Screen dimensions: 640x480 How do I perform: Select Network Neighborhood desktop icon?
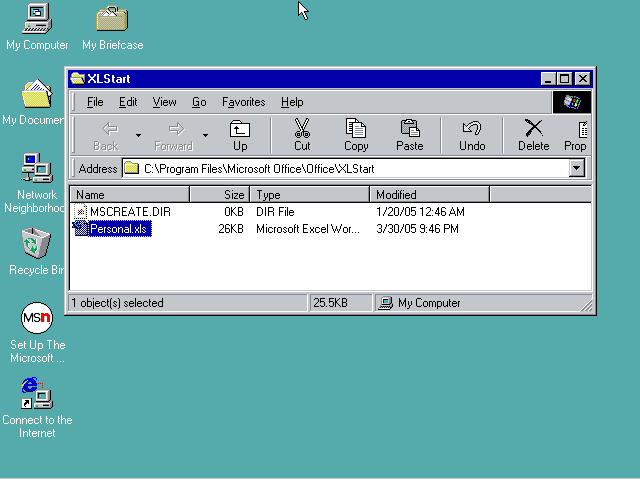[x=36, y=183]
